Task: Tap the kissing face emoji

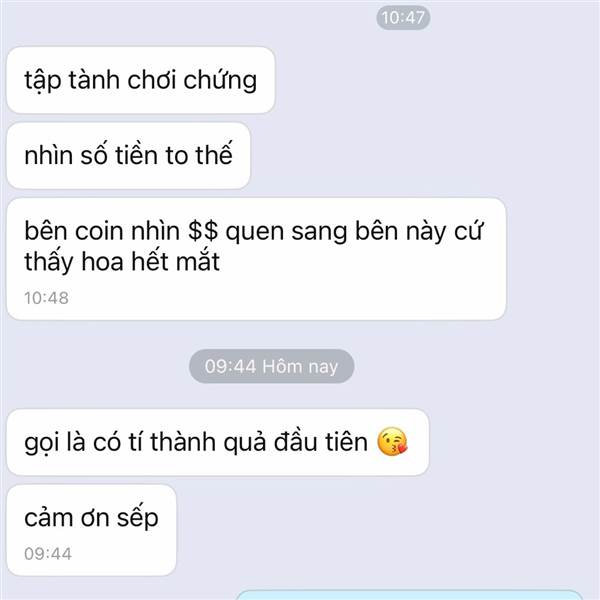Action: (x=392, y=441)
